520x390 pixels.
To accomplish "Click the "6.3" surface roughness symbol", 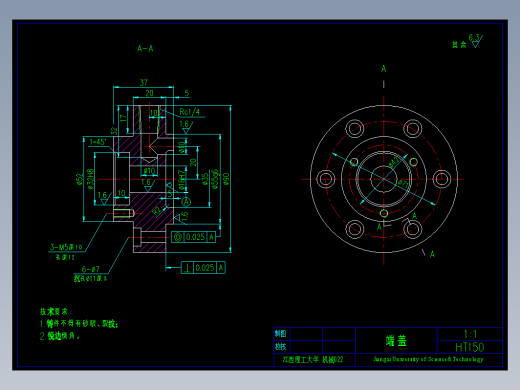I will pos(476,41).
